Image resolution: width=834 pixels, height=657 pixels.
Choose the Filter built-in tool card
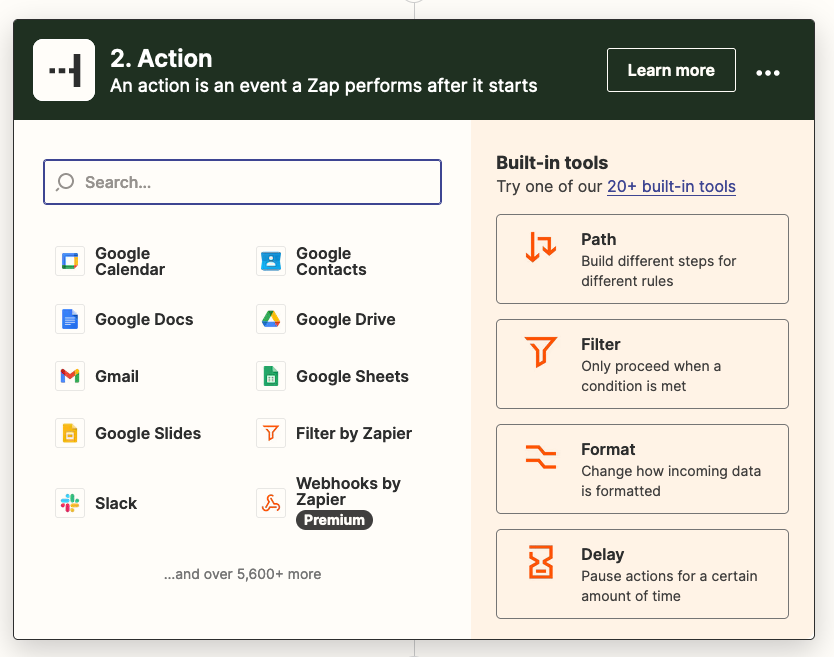(x=642, y=364)
